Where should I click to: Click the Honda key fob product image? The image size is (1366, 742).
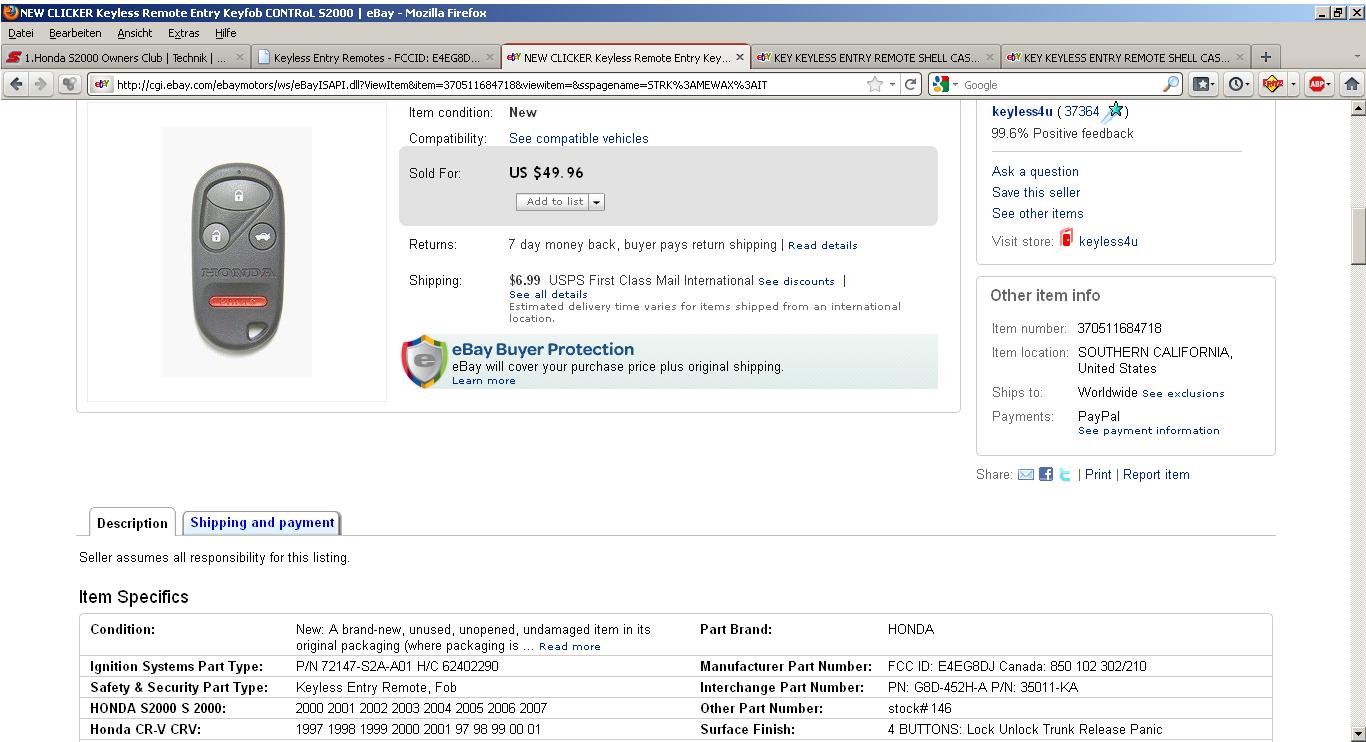(x=237, y=252)
